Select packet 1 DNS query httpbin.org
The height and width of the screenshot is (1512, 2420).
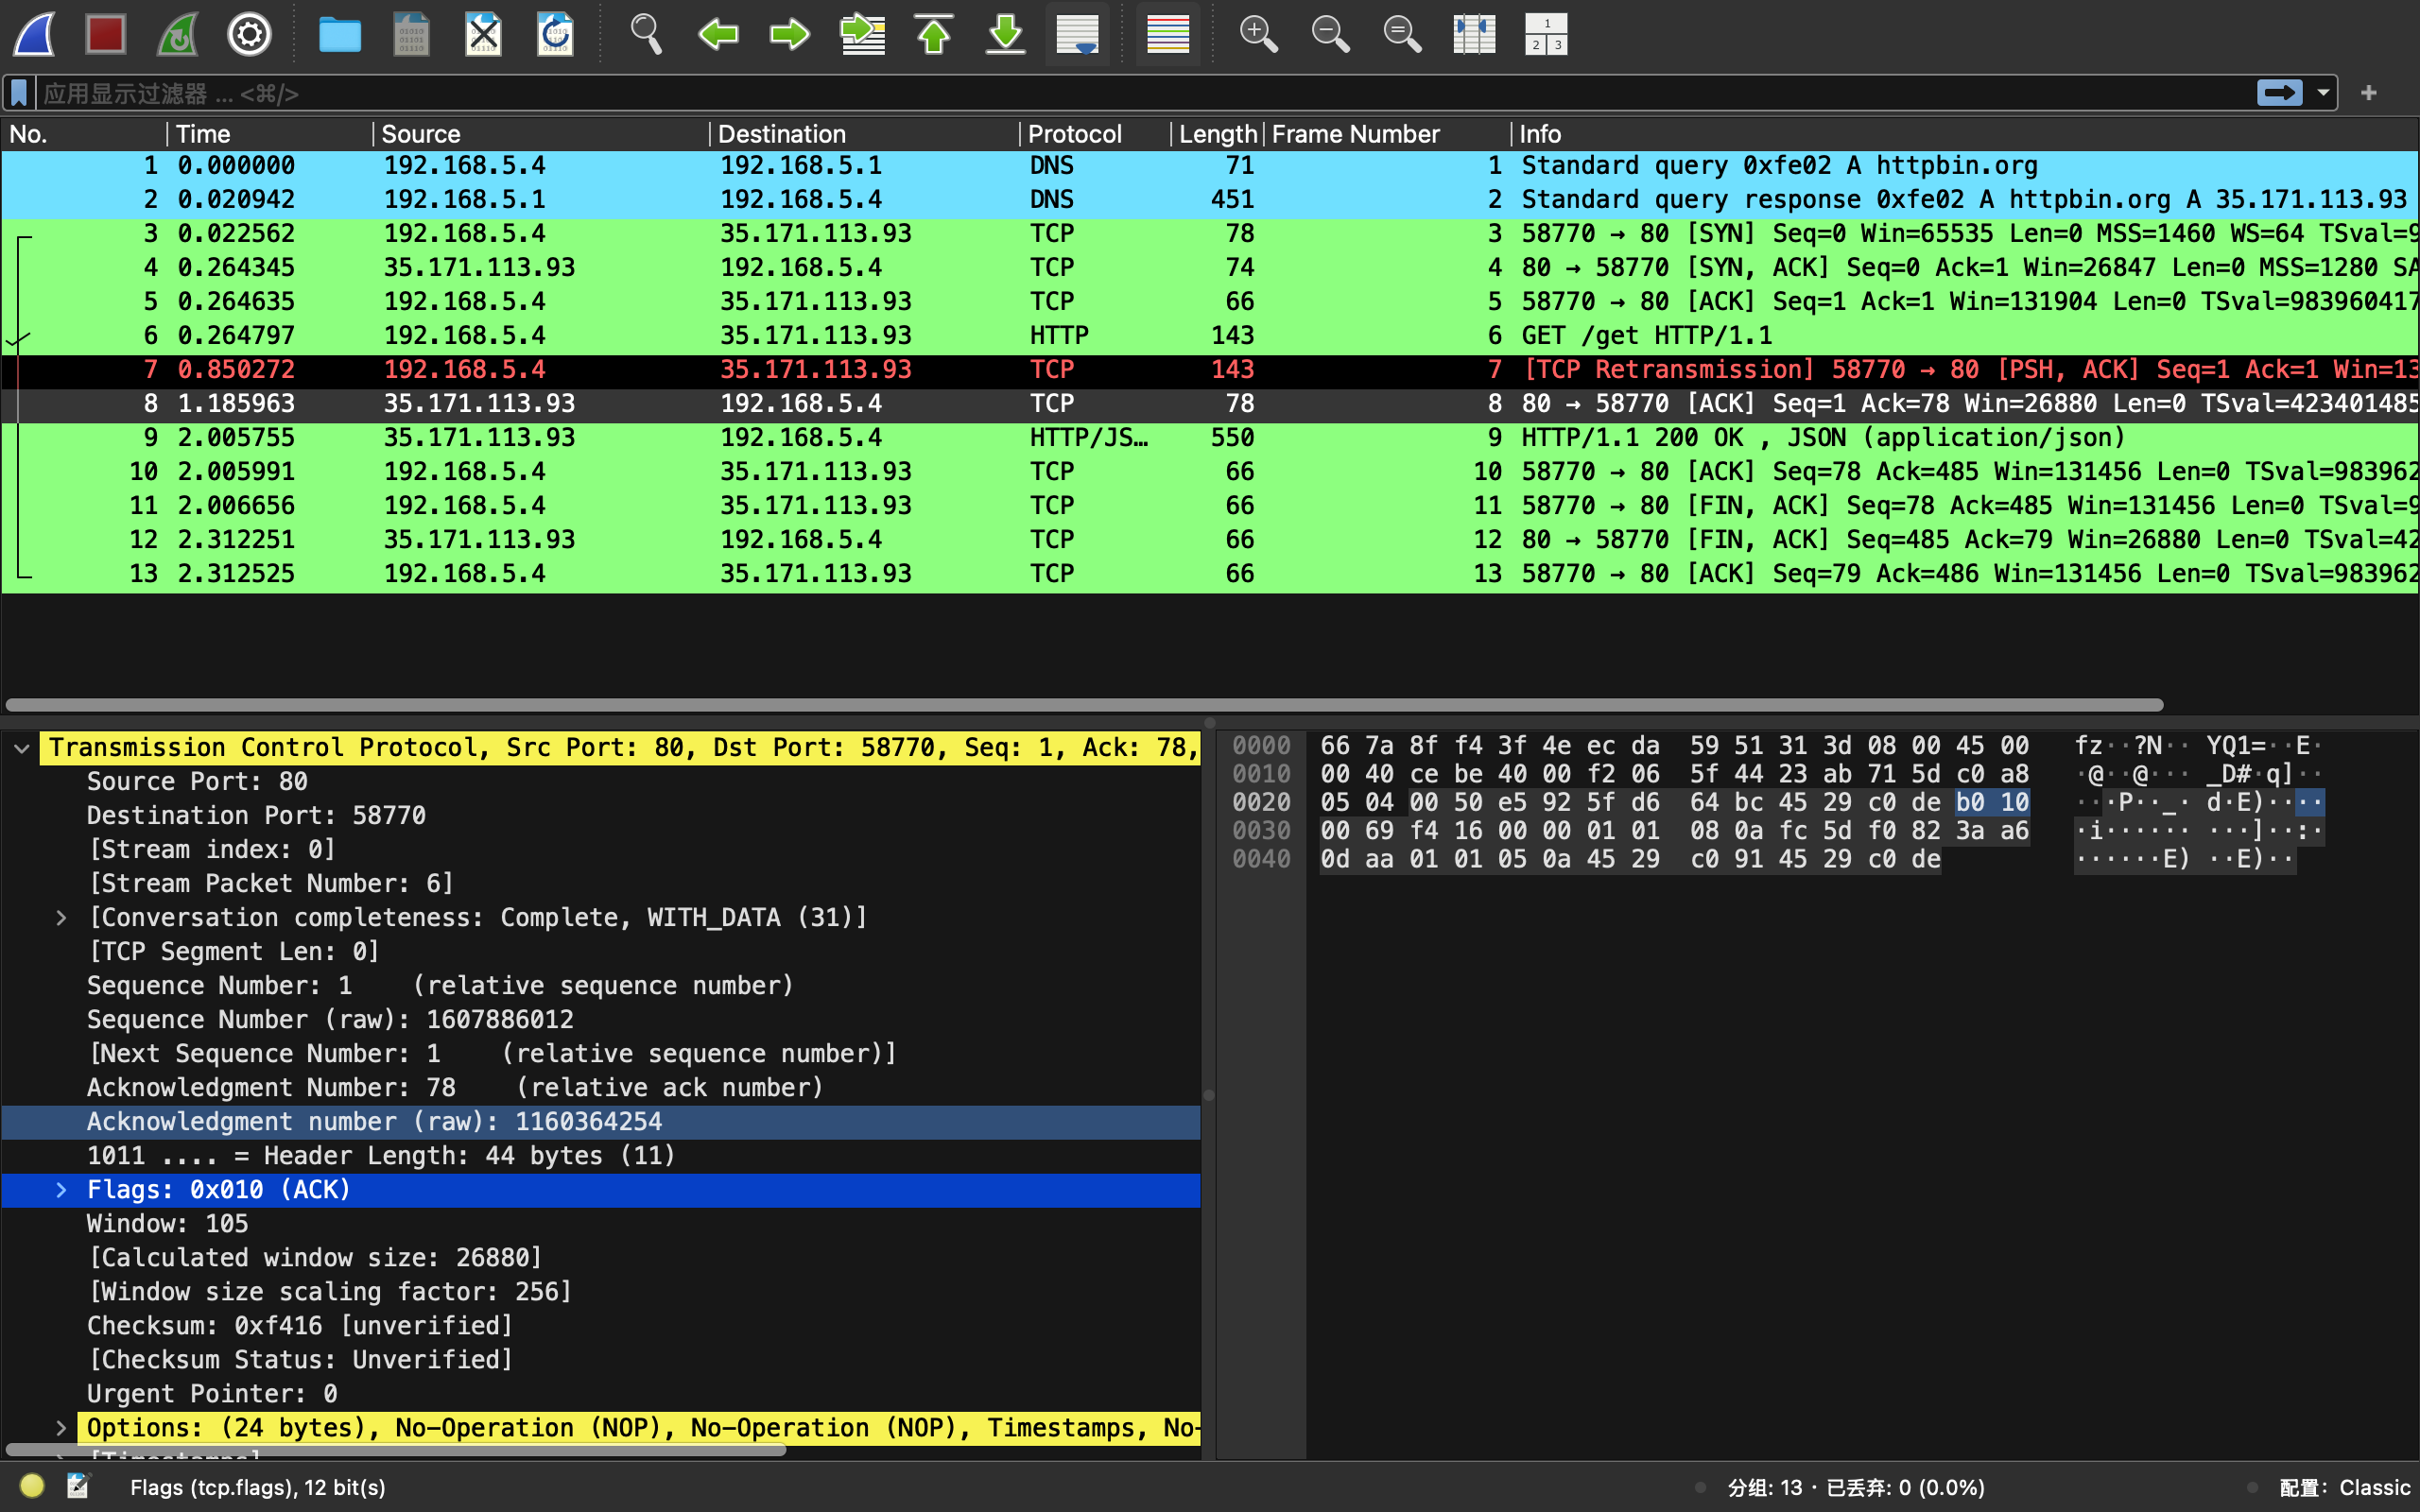click(1210, 166)
